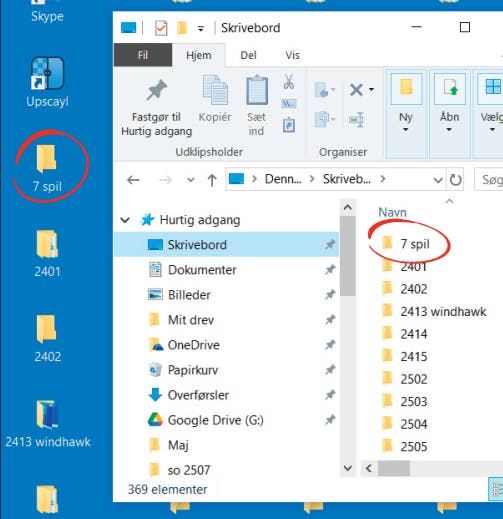Expand the address bar history dropdown
The height and width of the screenshot is (519, 503).
[438, 180]
